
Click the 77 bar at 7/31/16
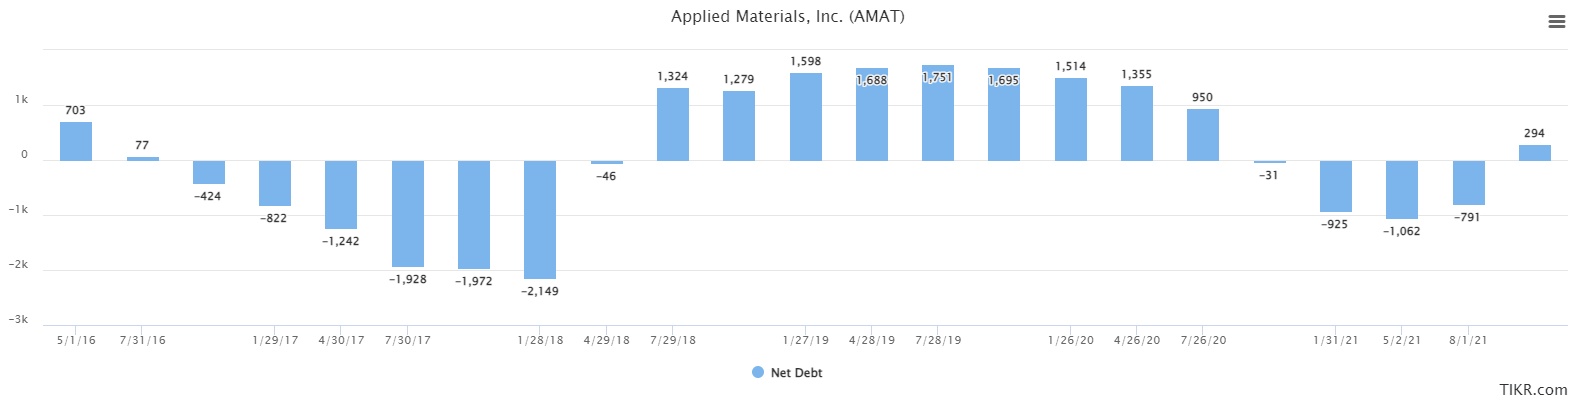142,158
